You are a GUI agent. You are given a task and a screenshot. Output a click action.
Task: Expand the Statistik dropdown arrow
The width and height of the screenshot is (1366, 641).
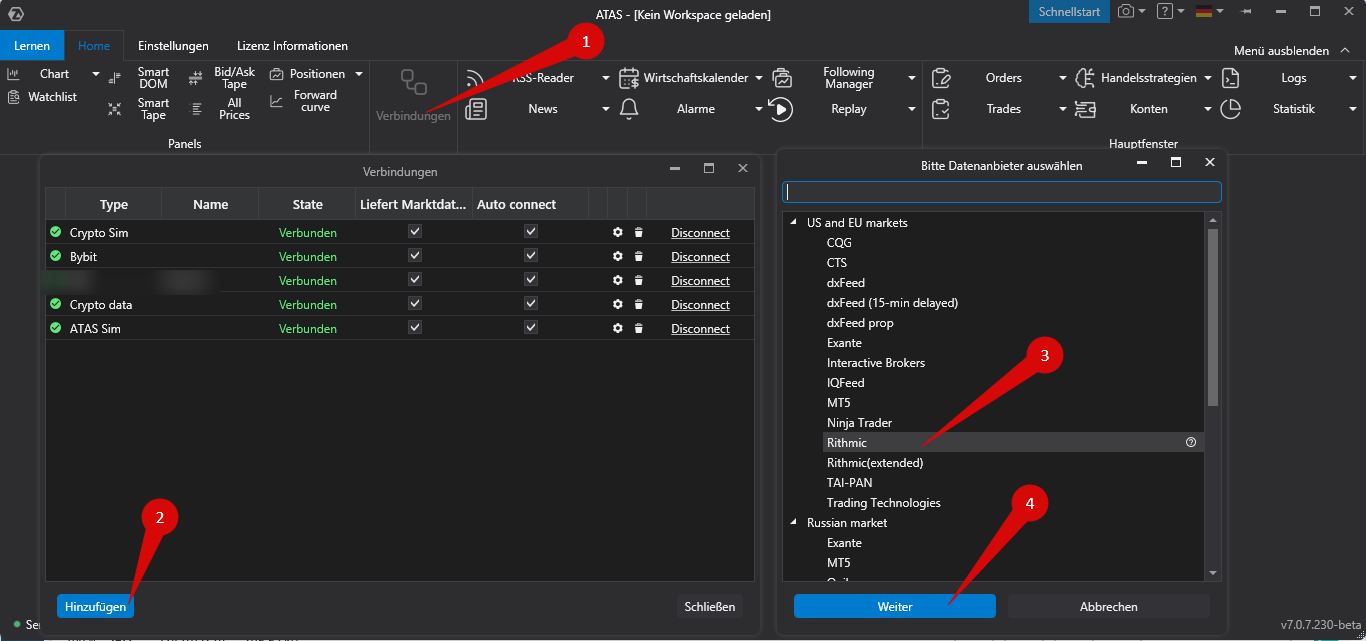click(1353, 109)
